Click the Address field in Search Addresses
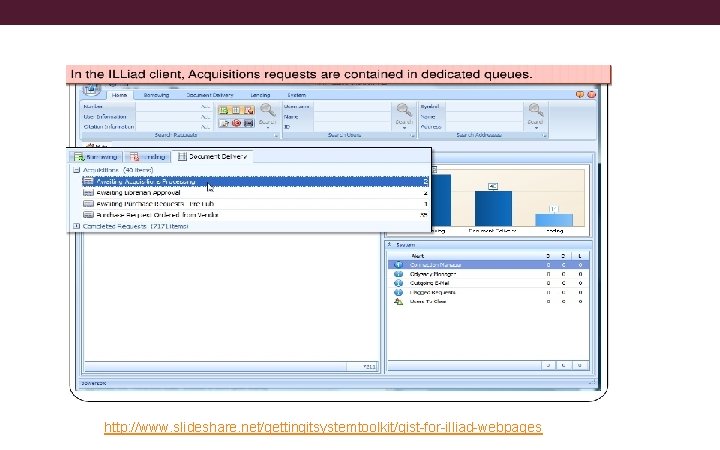The height and width of the screenshot is (450, 720). (484, 127)
